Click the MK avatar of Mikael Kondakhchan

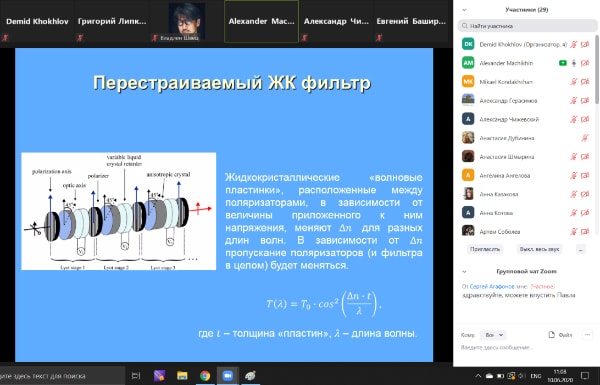pos(468,82)
